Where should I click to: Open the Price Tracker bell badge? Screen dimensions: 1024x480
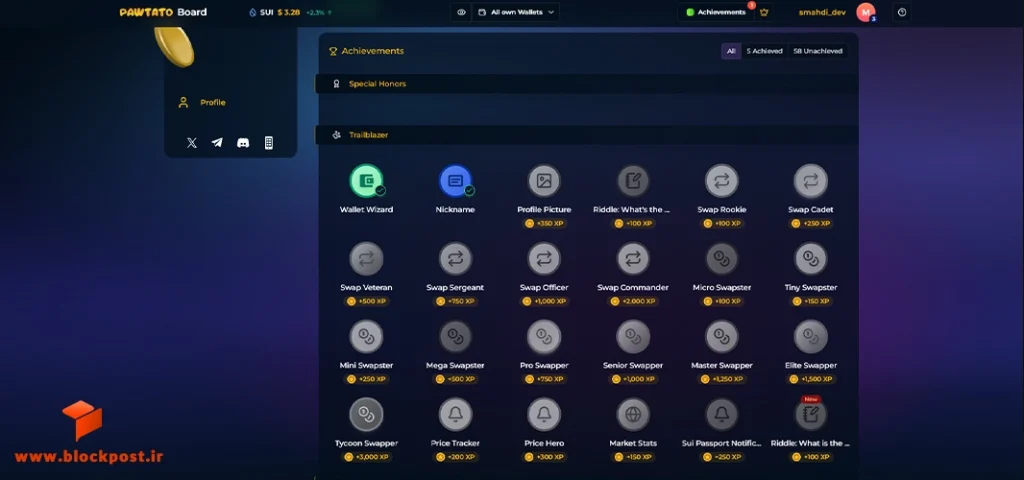coord(455,414)
